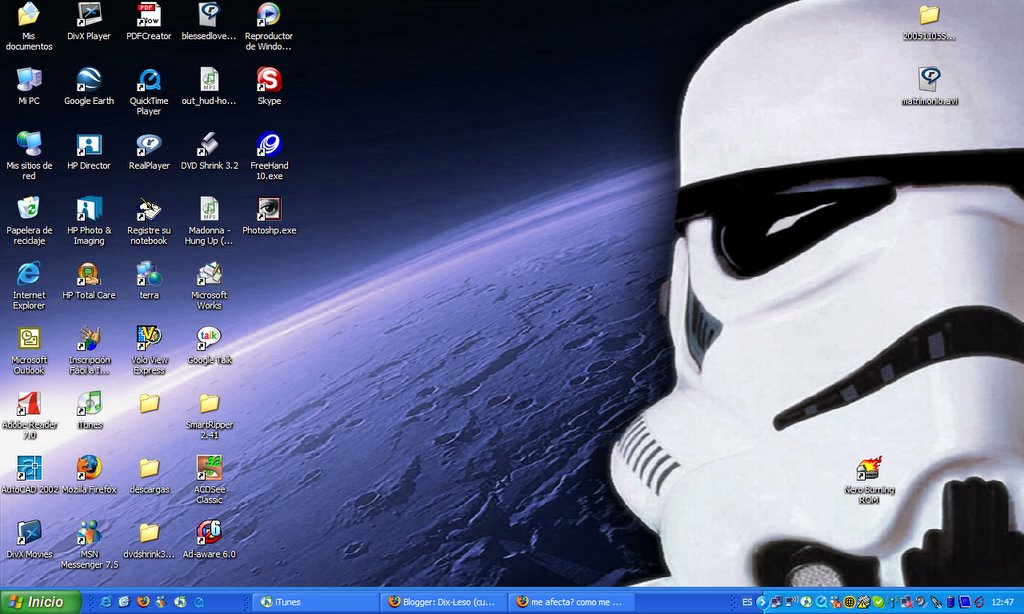1024x614 pixels.
Task: Open the Mis documentos desktop folder
Action: [x=29, y=16]
